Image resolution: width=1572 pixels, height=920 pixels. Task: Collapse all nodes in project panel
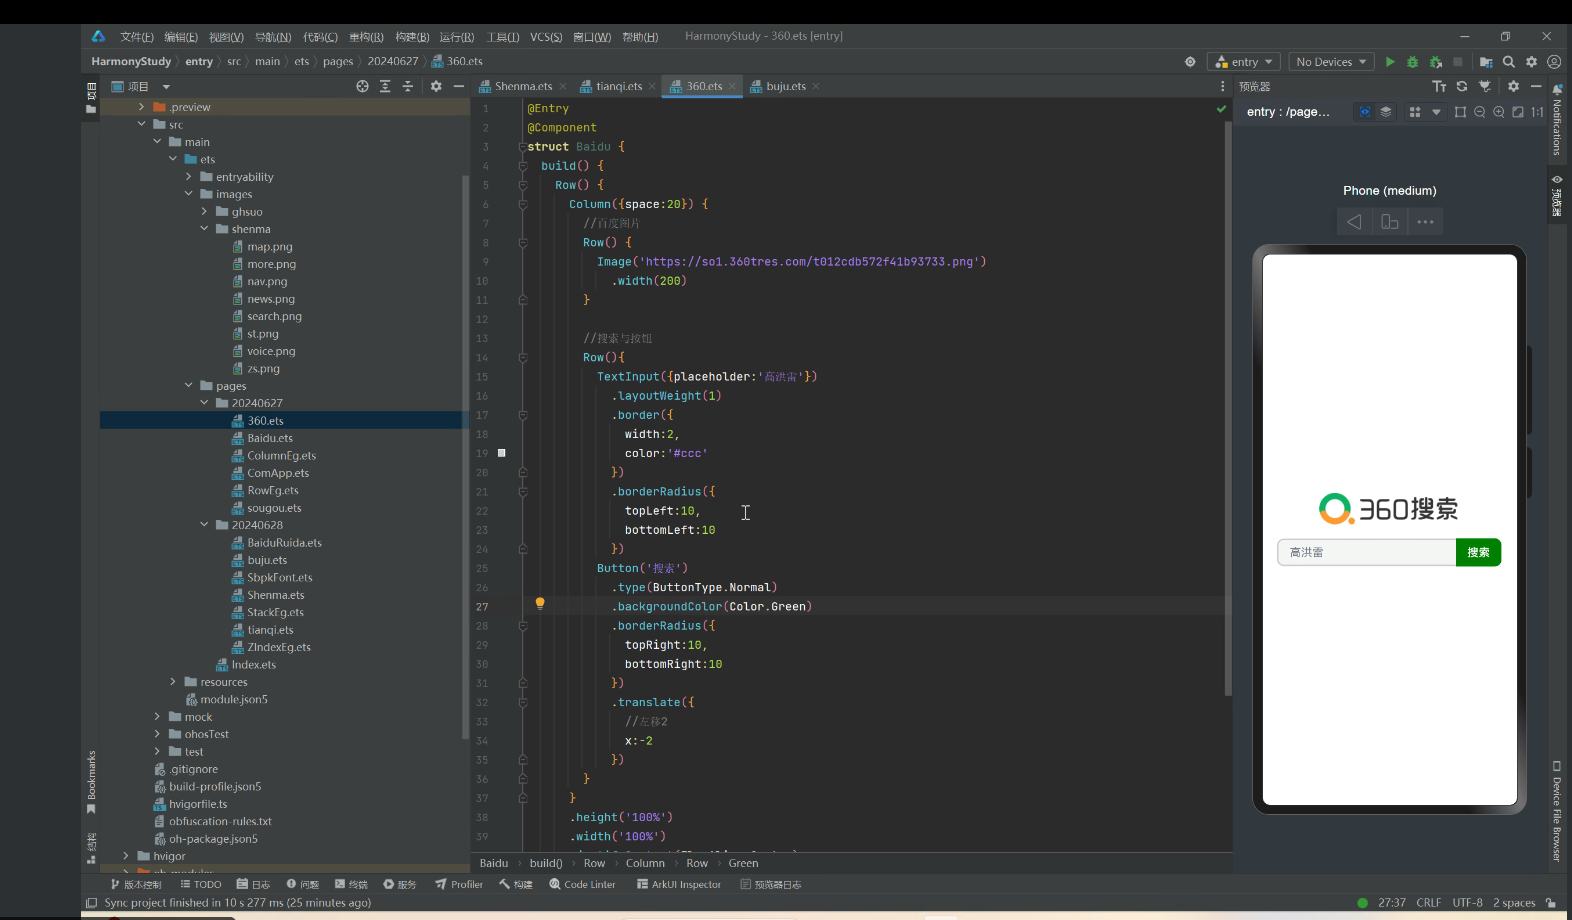click(x=407, y=87)
